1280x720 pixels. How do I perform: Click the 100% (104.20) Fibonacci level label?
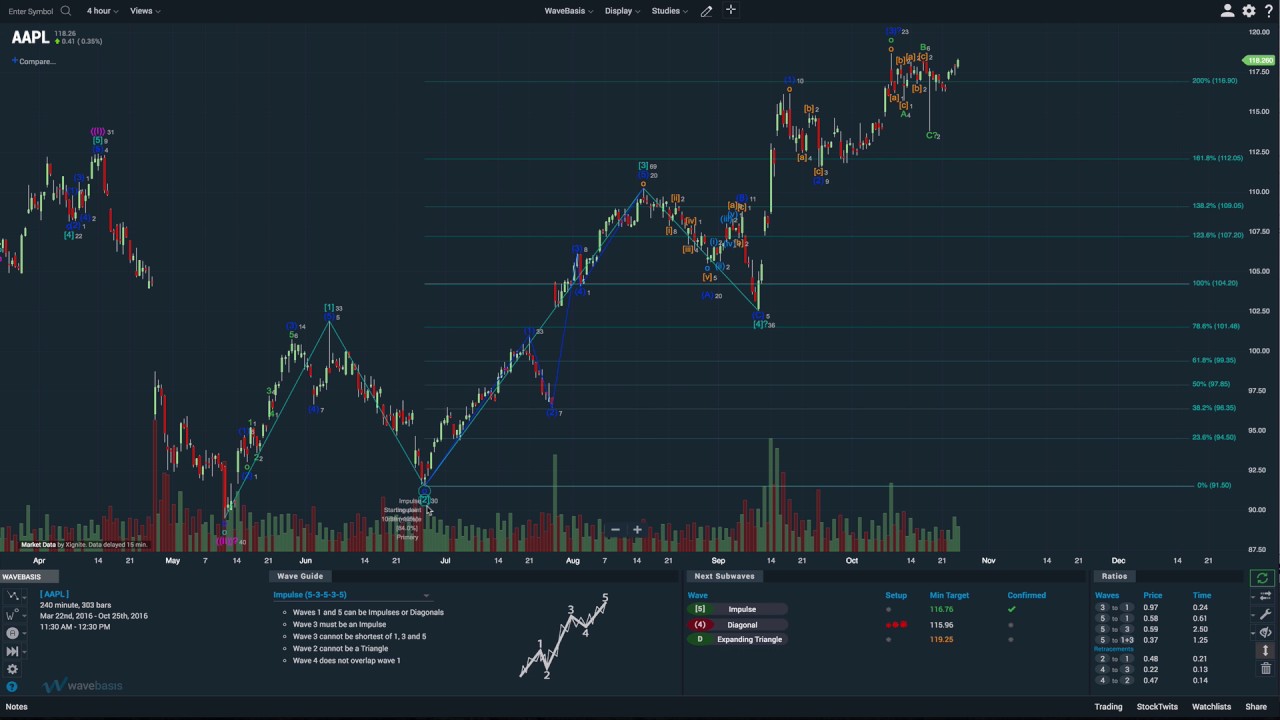pos(1214,283)
